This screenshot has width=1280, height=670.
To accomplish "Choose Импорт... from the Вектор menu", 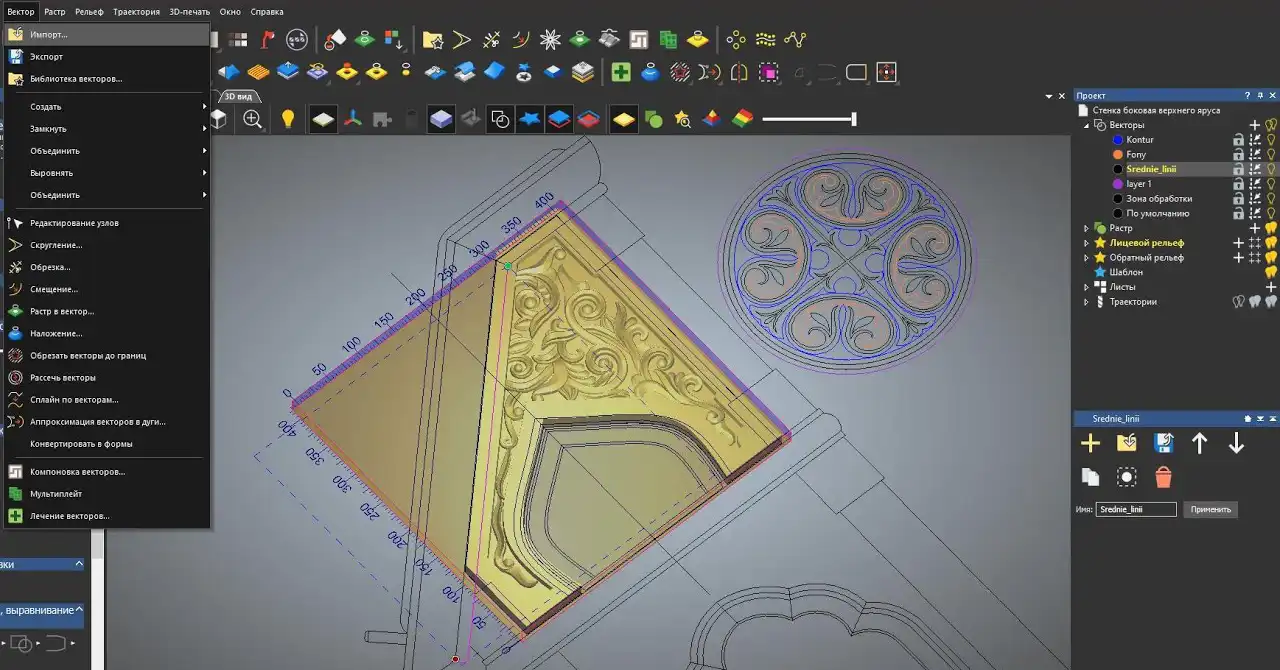I will coord(107,34).
